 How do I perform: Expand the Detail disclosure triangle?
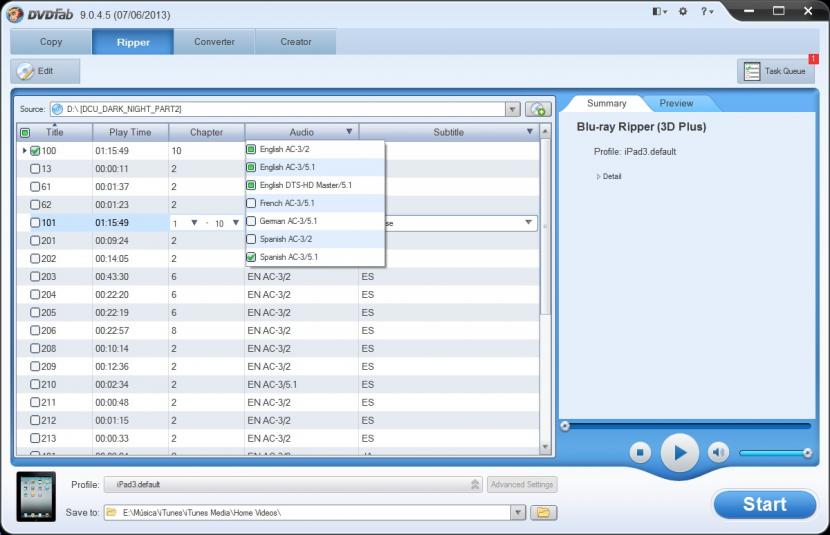pyautogui.click(x=599, y=177)
